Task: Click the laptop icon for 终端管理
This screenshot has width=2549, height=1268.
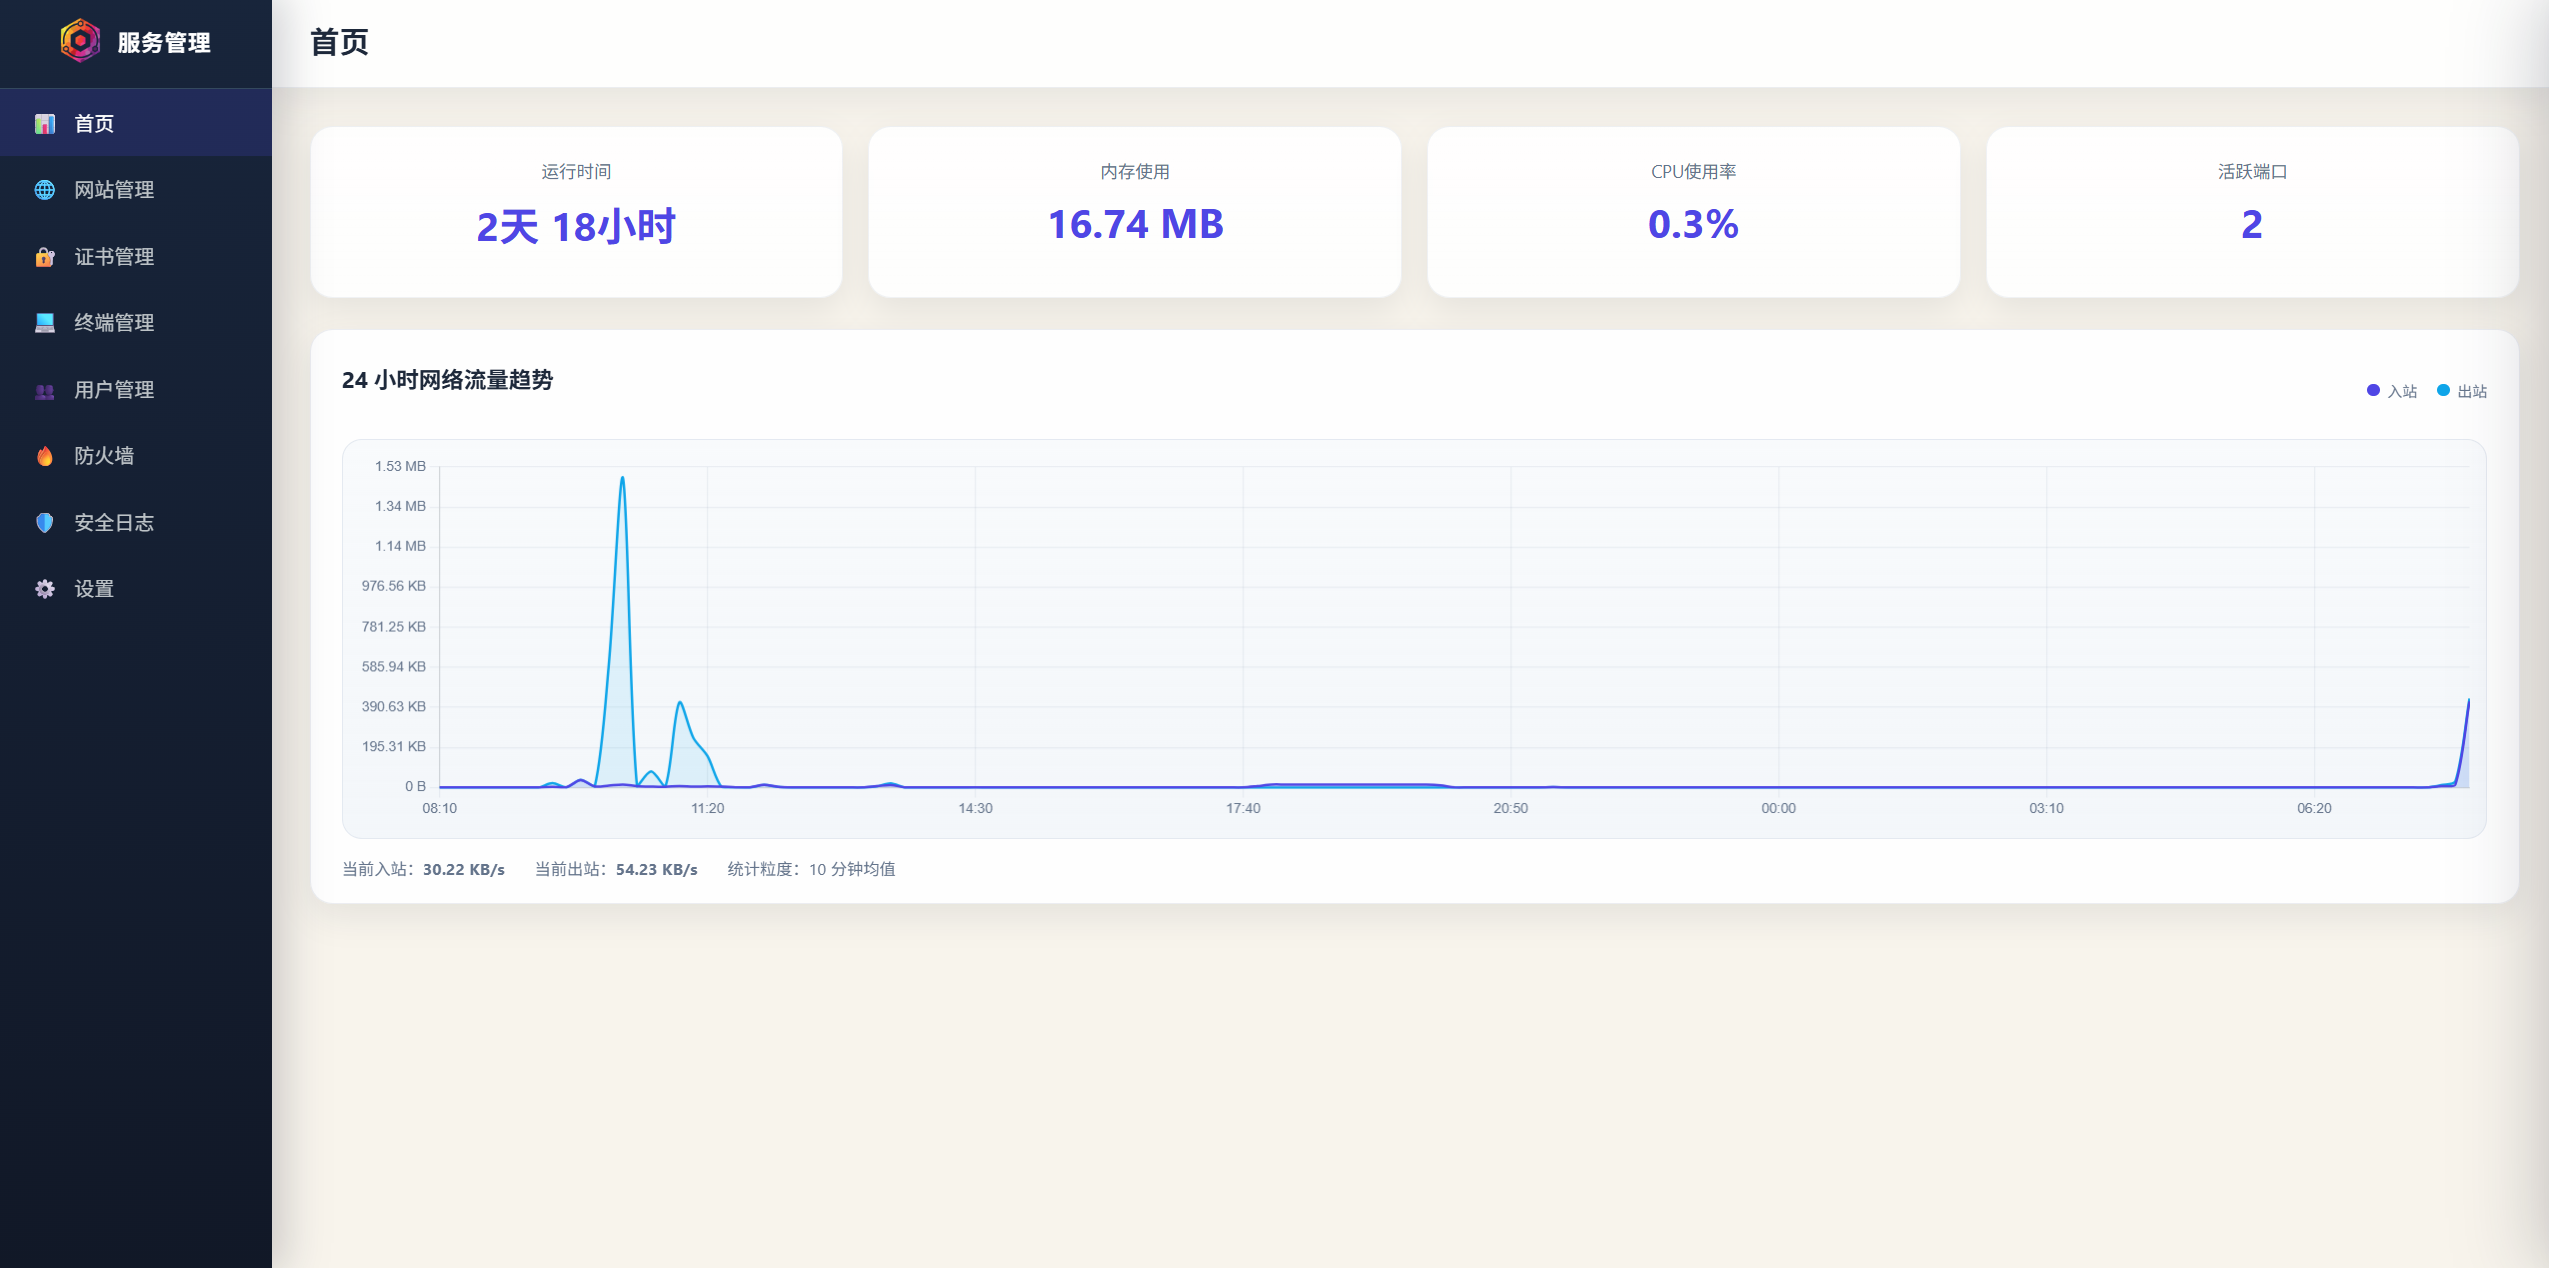Action: coord(45,323)
